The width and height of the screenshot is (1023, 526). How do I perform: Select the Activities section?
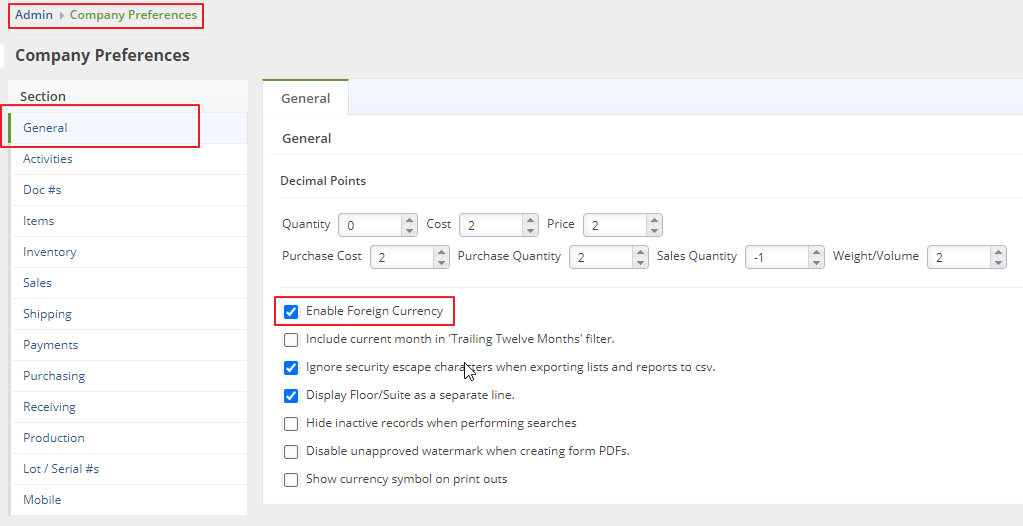48,159
